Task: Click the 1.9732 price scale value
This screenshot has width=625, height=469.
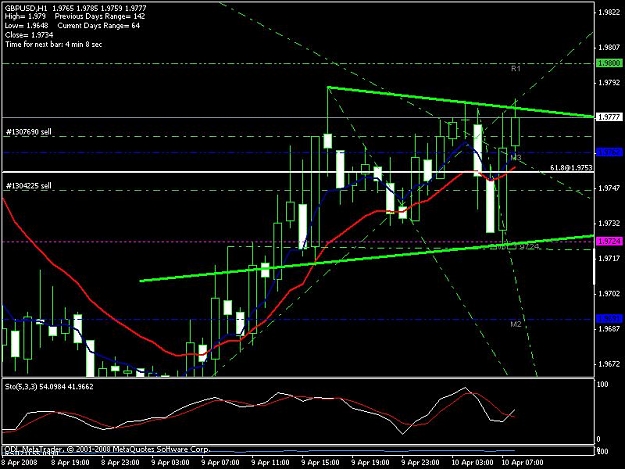Action: [x=609, y=223]
